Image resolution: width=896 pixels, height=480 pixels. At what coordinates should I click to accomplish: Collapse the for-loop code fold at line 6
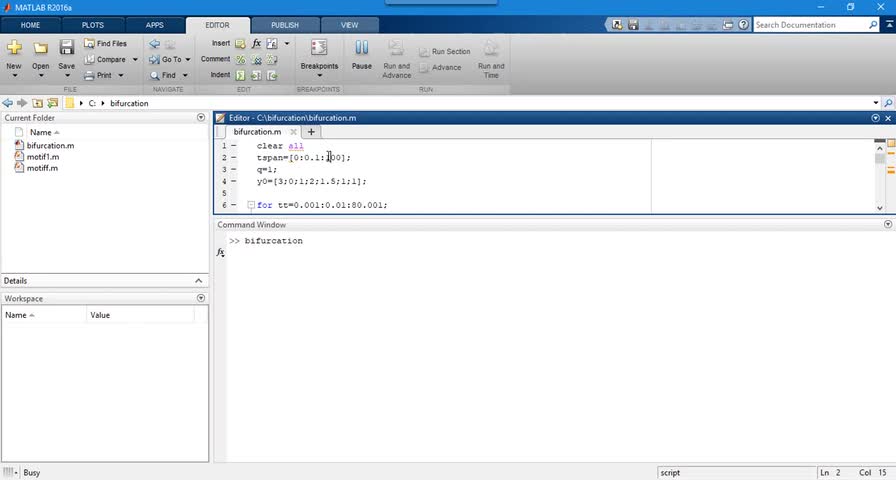point(251,205)
